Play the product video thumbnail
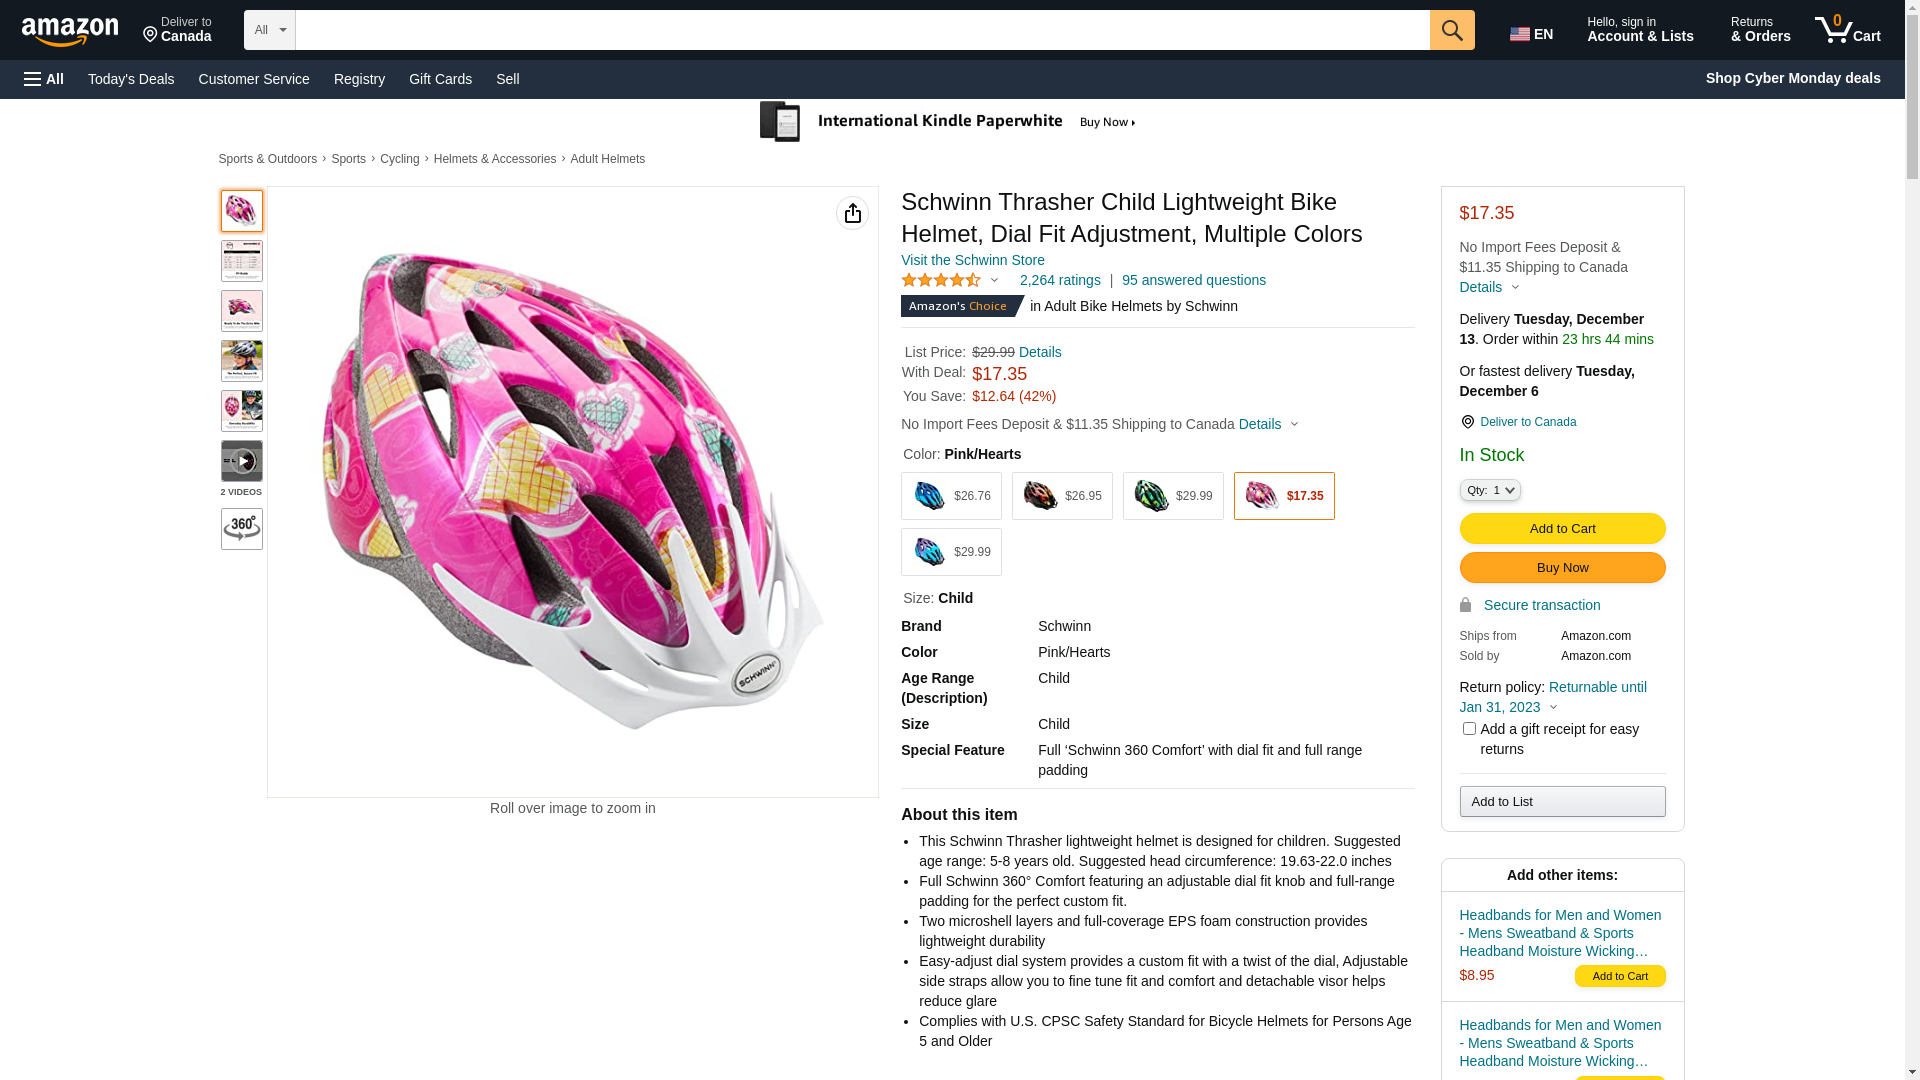This screenshot has height=1080, width=1920. (x=242, y=461)
